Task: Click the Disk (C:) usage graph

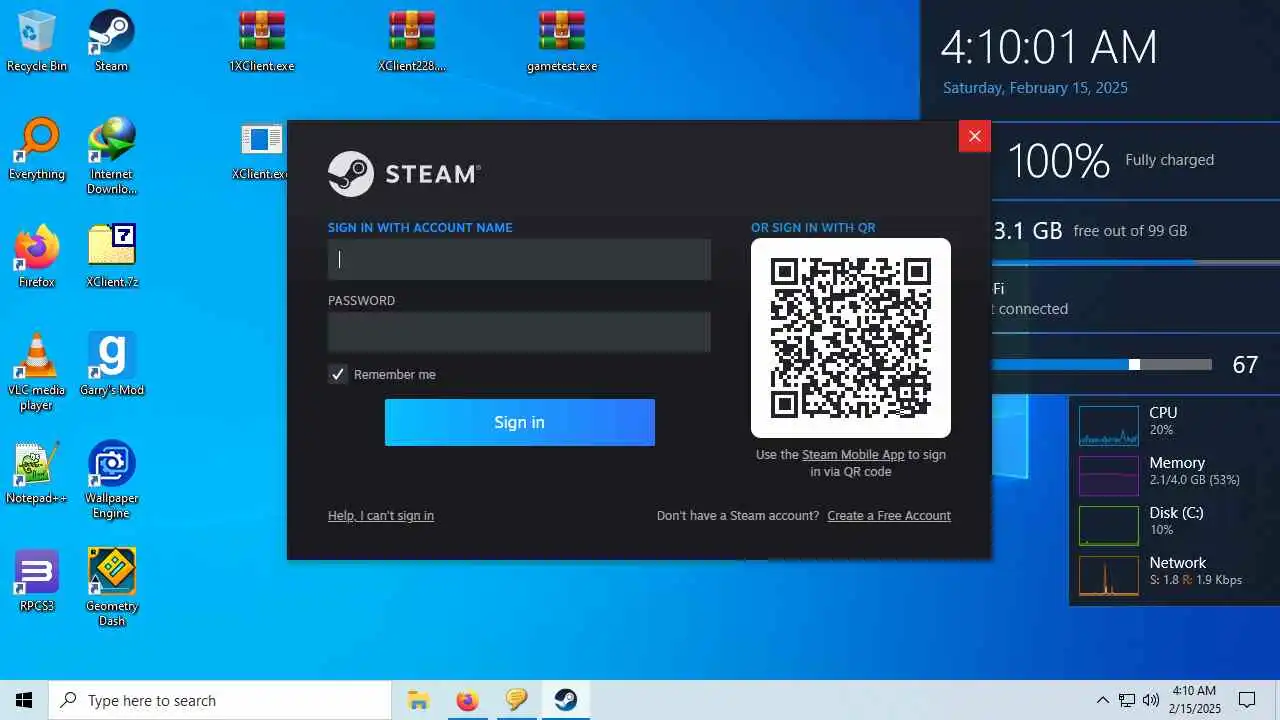Action: (x=1109, y=525)
